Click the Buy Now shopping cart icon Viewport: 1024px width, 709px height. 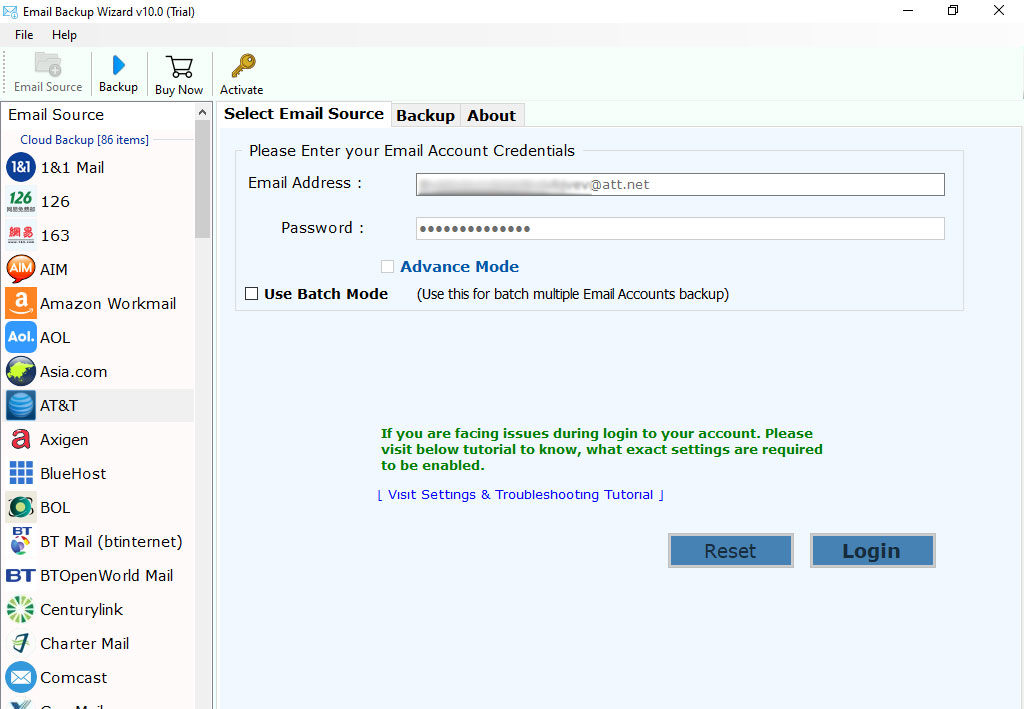pos(179,72)
